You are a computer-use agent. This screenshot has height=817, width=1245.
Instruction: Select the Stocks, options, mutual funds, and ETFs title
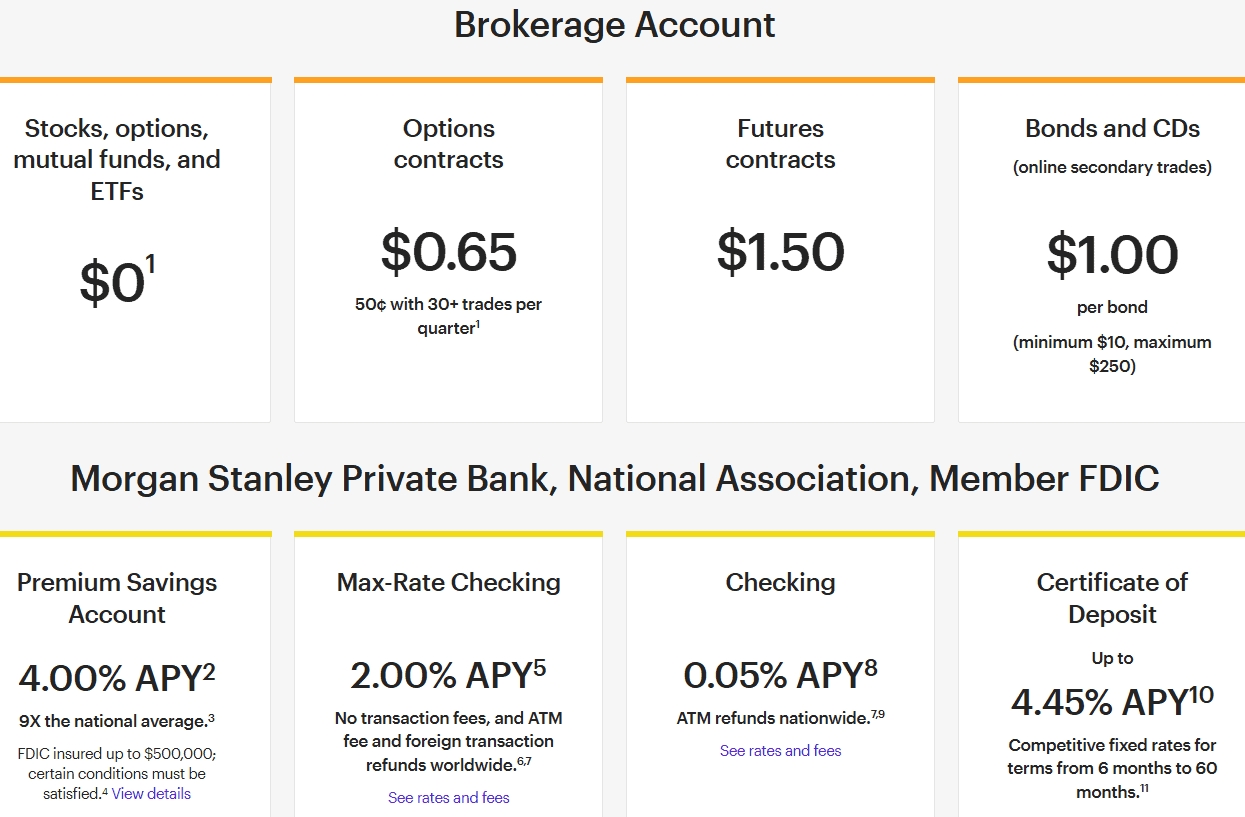(117, 160)
